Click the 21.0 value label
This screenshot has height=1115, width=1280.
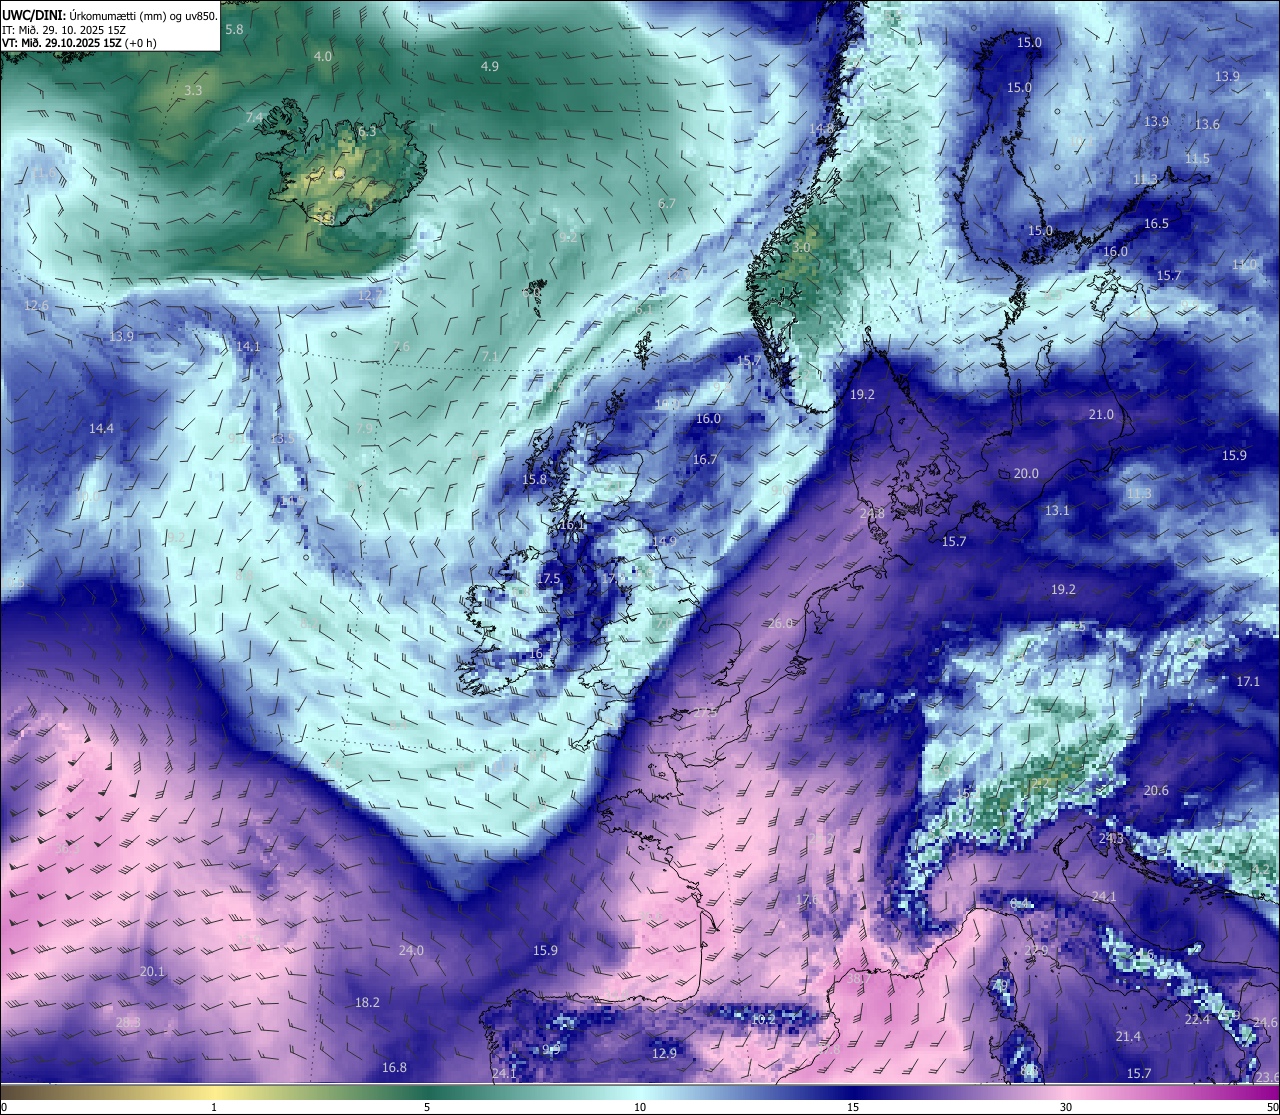[x=1101, y=415]
